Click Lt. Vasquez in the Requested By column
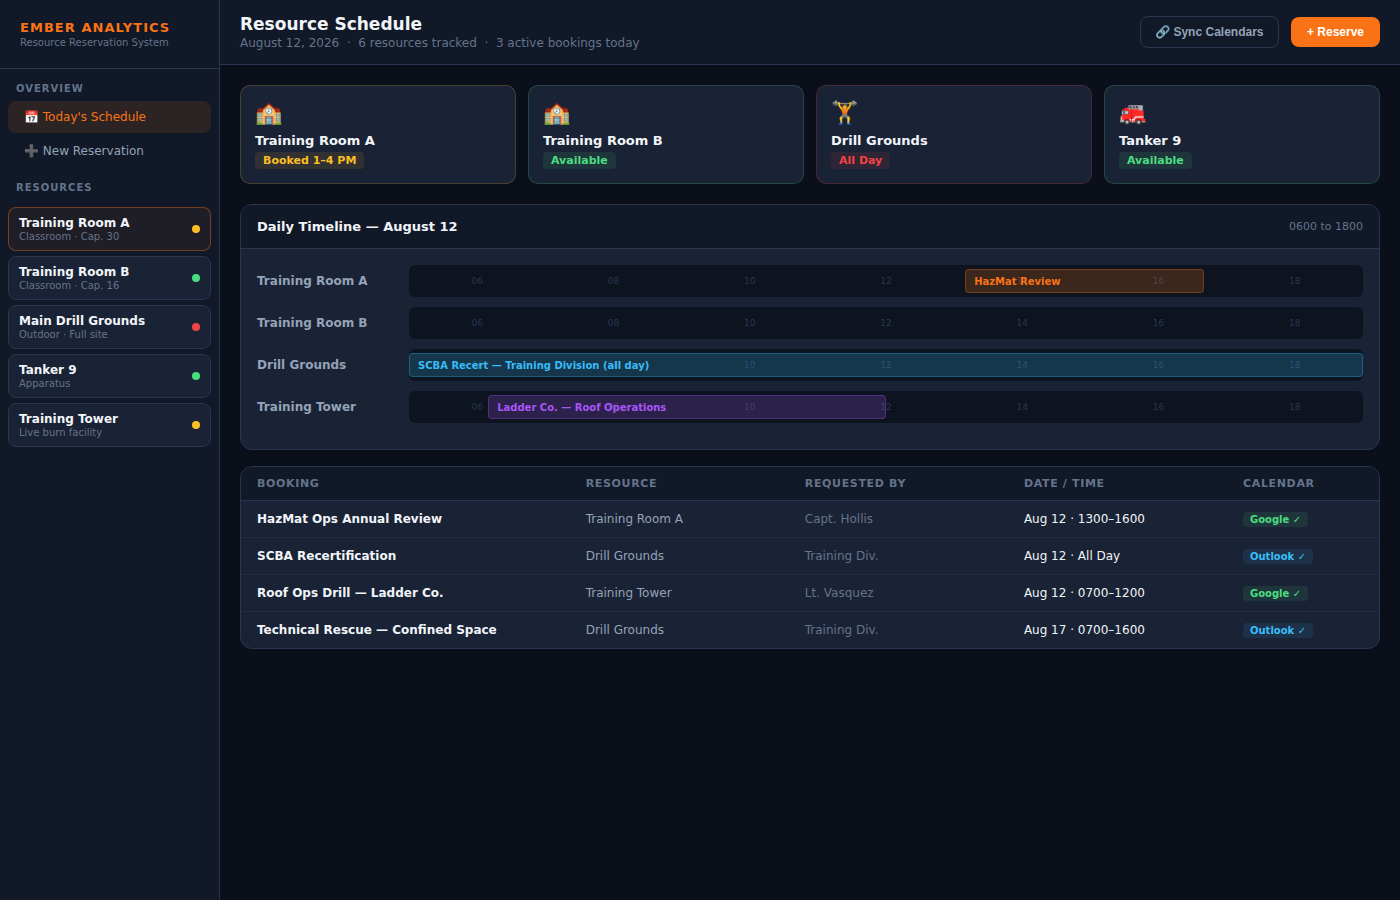 click(x=839, y=593)
